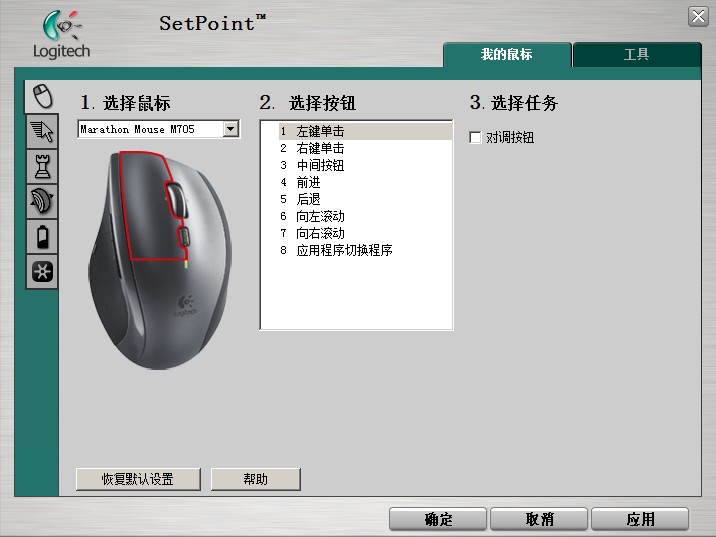Open the mouse button settings sidebar icon
This screenshot has width=716, height=537.
click(x=41, y=96)
